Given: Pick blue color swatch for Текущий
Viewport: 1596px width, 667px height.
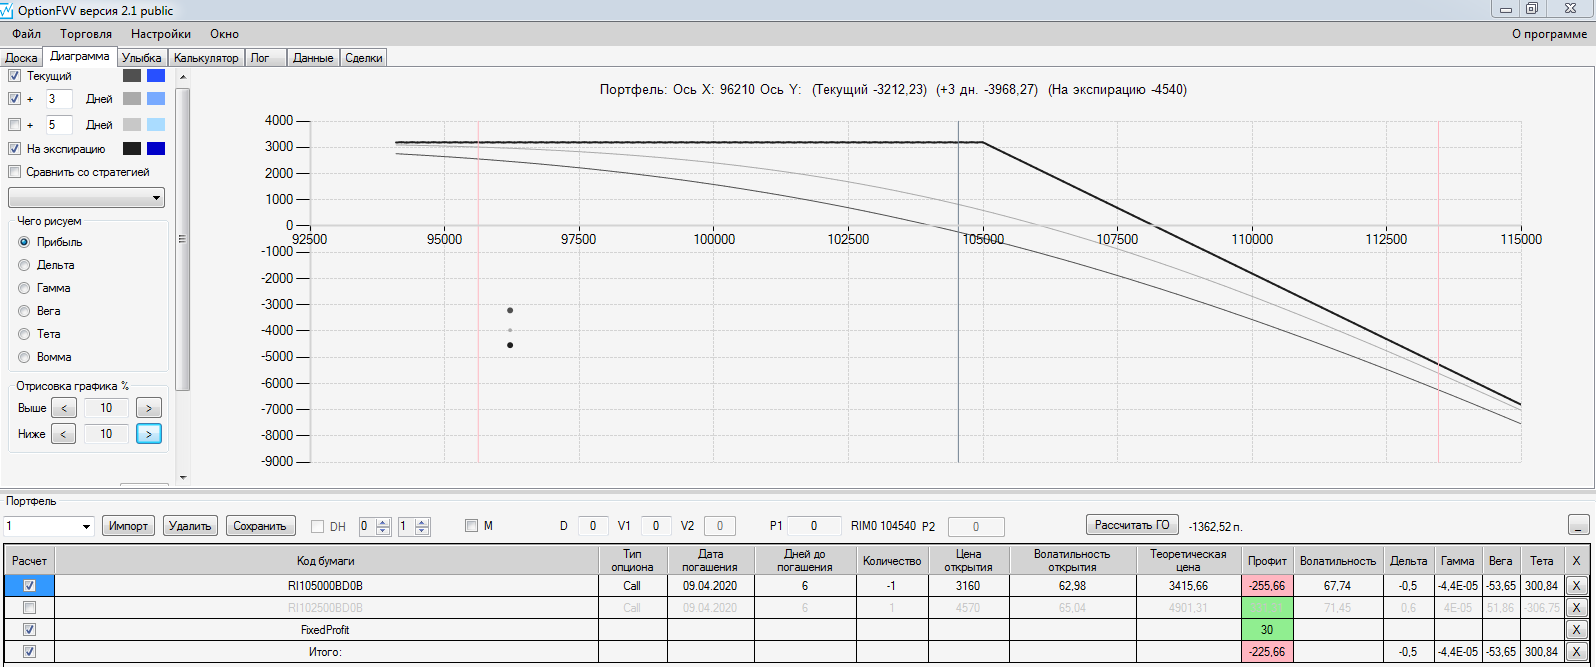Looking at the screenshot, I should click(156, 76).
